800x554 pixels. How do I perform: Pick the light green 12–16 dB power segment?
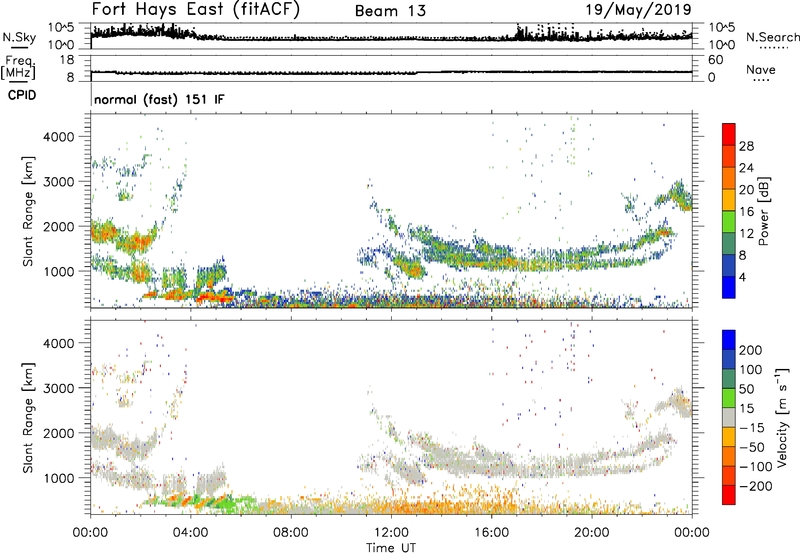729,222
